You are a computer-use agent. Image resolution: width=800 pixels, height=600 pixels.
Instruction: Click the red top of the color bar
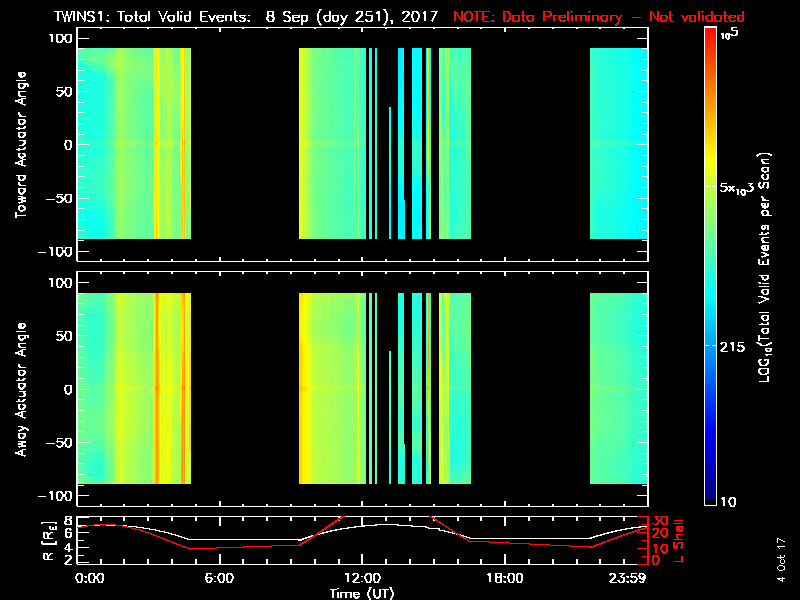coord(710,38)
